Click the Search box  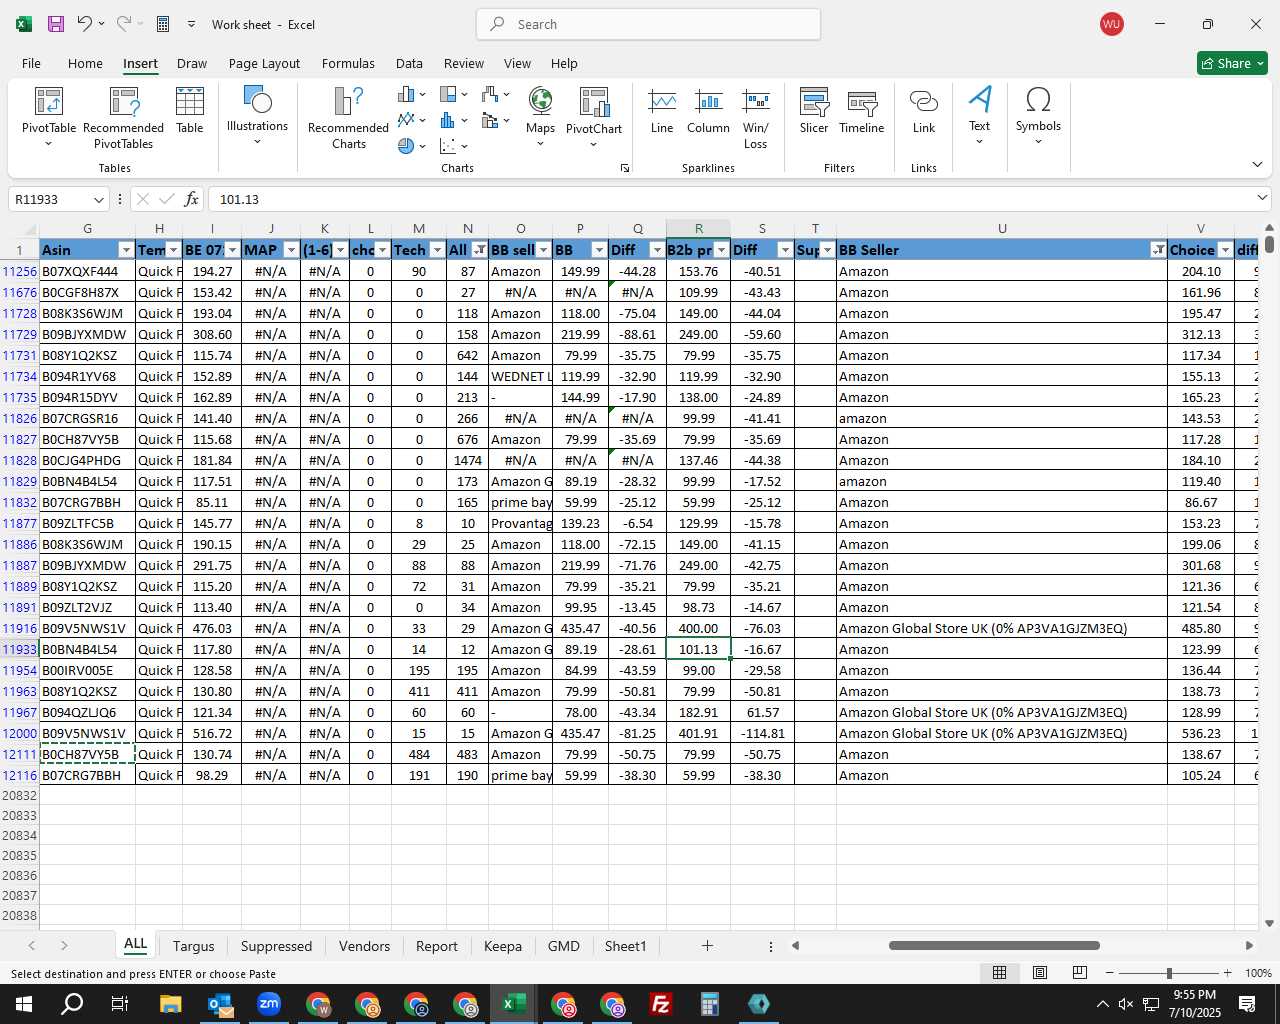click(x=648, y=24)
